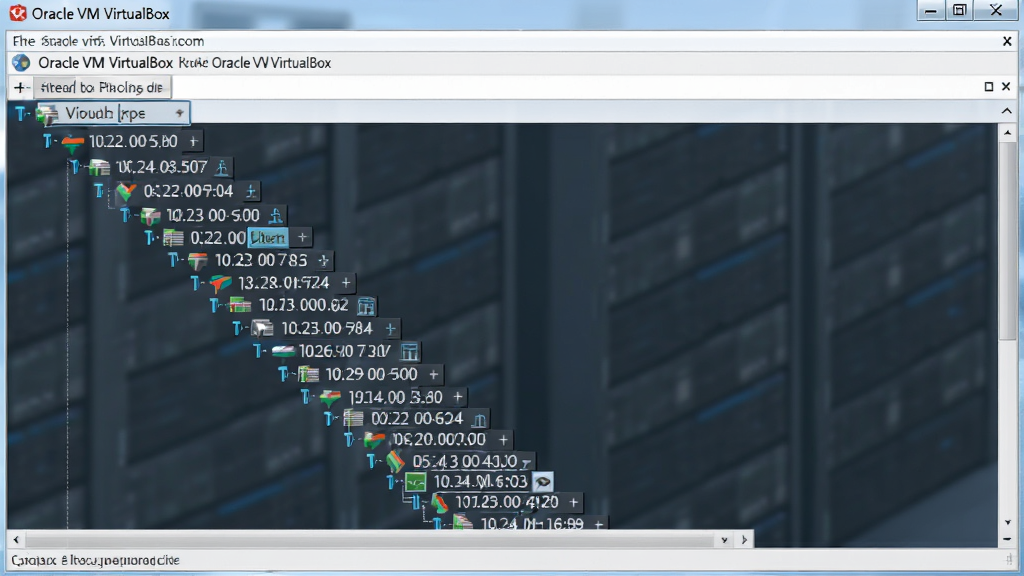1024x576 pixels.
Task: Click the horizontal scrollbar left arrow
Action: pyautogui.click(x=16, y=539)
